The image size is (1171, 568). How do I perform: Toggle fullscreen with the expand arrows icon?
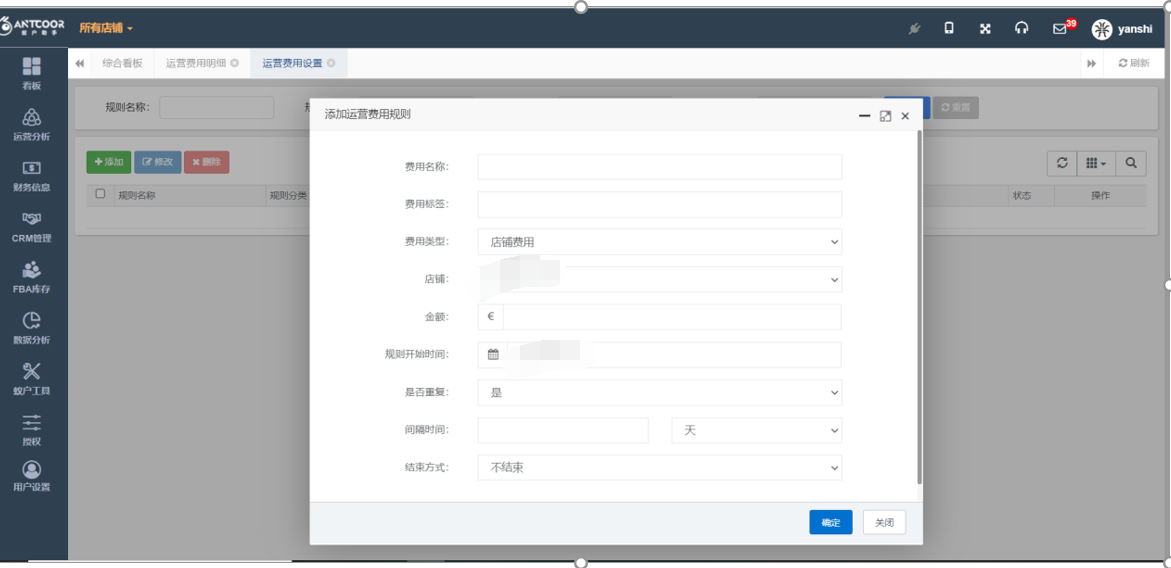[x=985, y=29]
